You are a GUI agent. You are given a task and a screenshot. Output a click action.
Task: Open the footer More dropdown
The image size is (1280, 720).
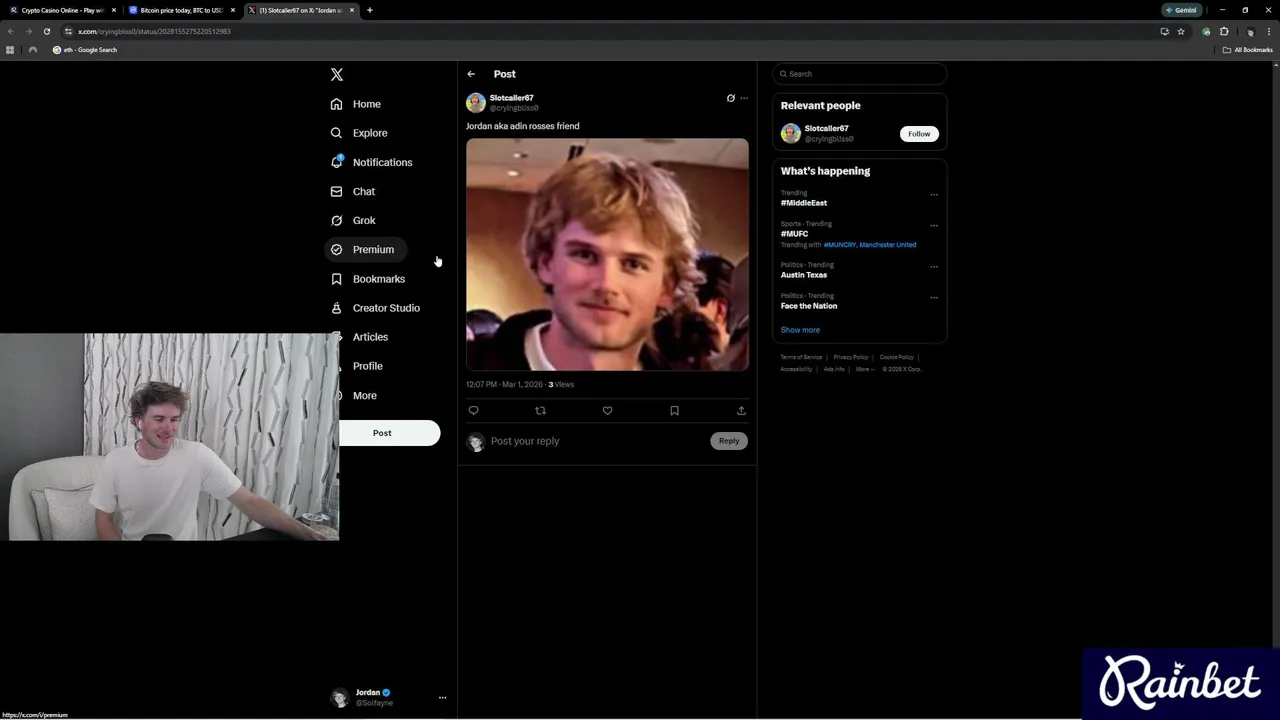click(x=865, y=369)
